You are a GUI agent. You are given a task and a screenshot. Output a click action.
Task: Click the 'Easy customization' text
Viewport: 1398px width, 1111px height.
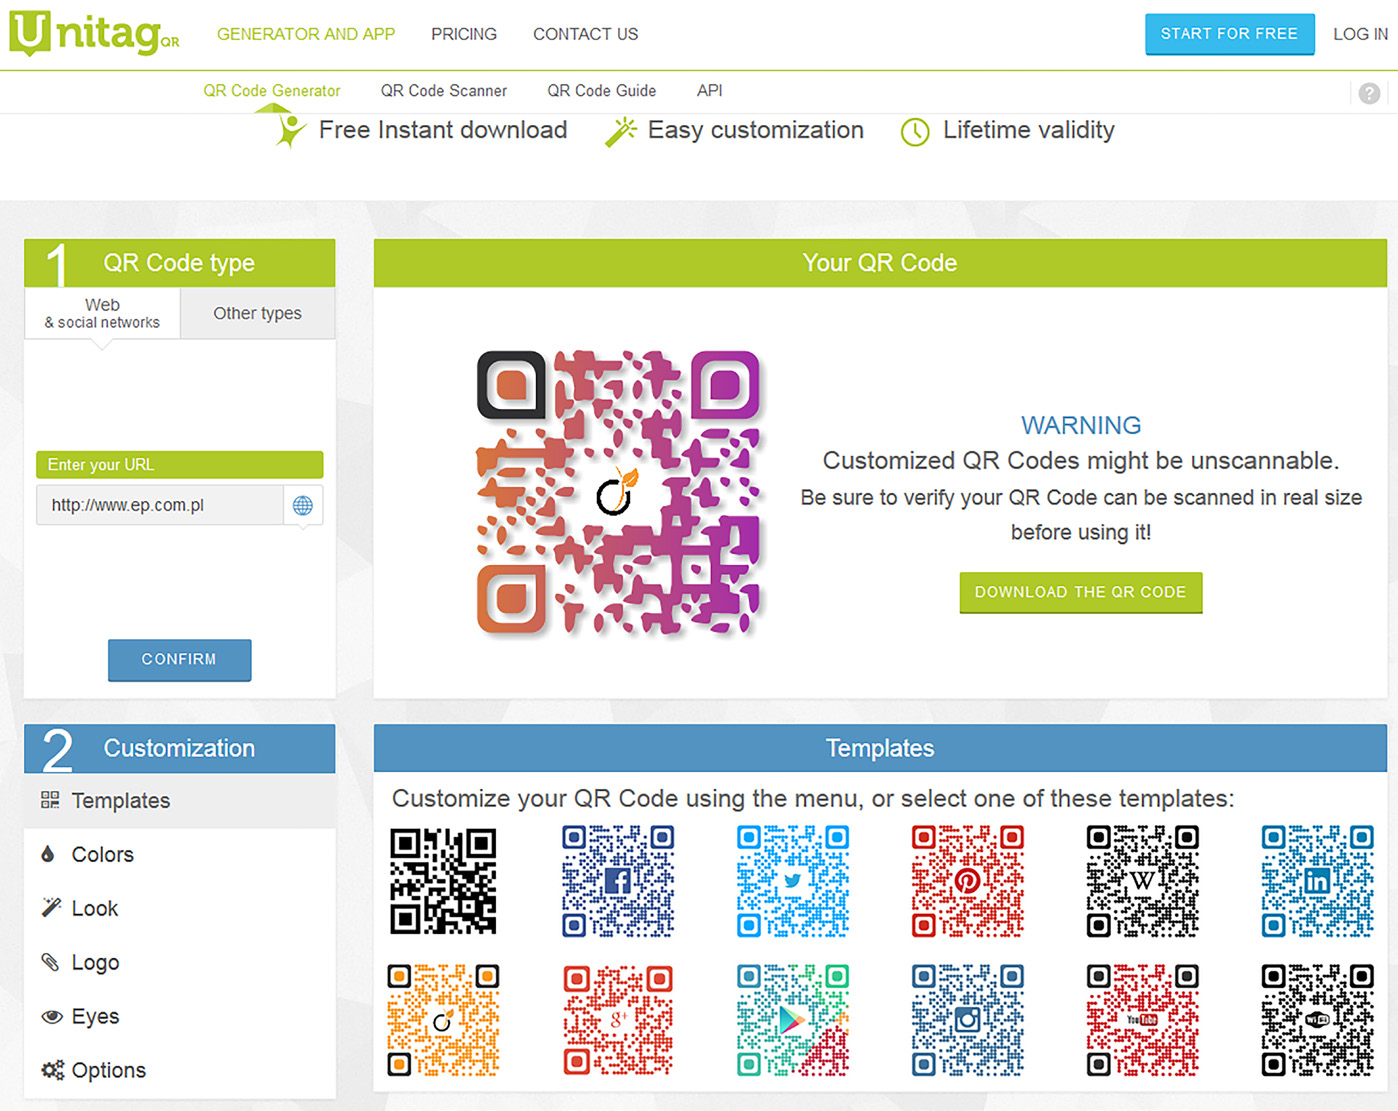[756, 130]
